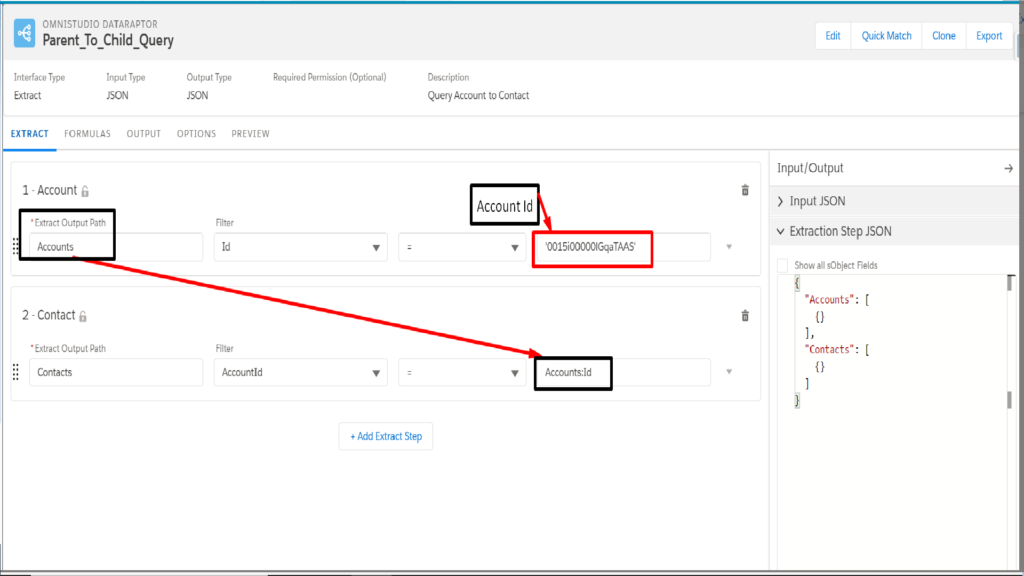
Task: Open the operator dropdown in Contact step
Action: (x=462, y=372)
